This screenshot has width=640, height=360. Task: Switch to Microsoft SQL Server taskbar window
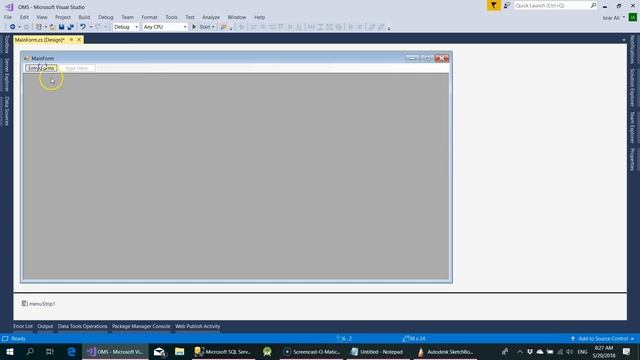[223, 352]
